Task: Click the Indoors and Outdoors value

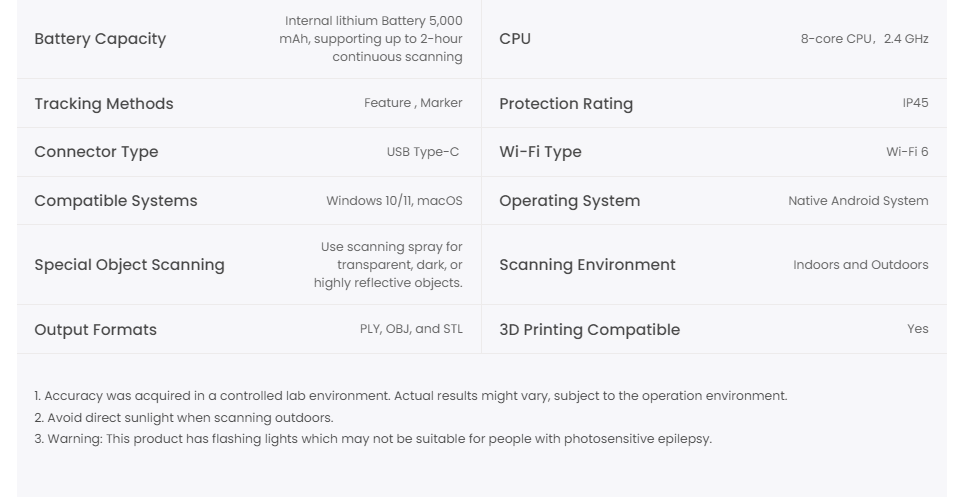Action: tap(860, 265)
